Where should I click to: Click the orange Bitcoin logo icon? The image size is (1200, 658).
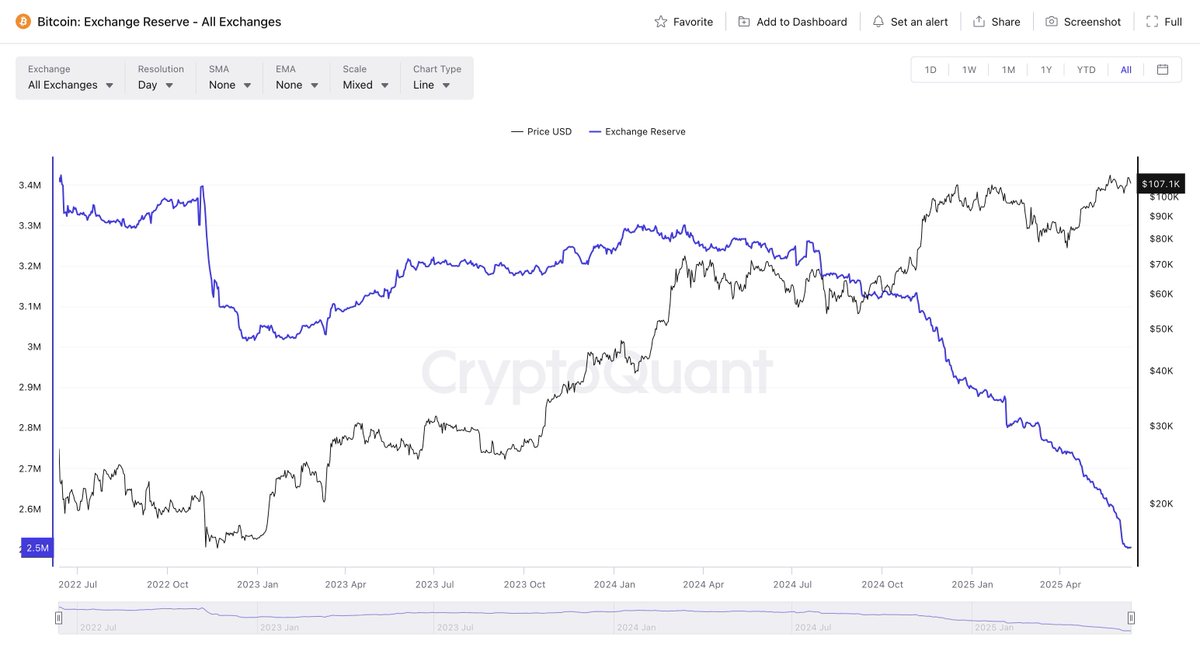[x=23, y=21]
